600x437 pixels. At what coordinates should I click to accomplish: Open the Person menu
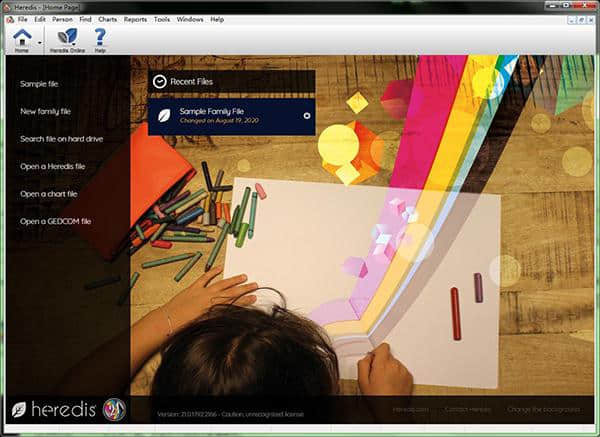point(62,19)
